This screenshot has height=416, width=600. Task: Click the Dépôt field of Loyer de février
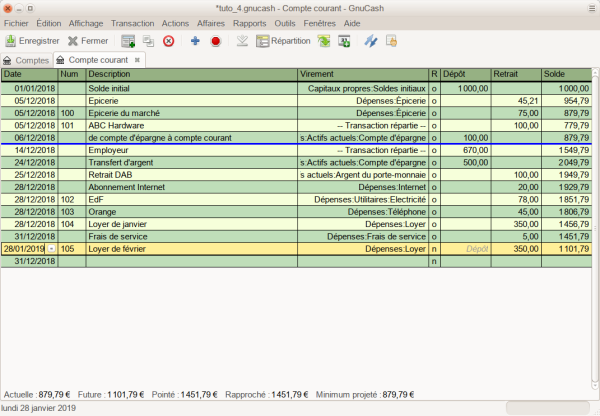point(465,249)
